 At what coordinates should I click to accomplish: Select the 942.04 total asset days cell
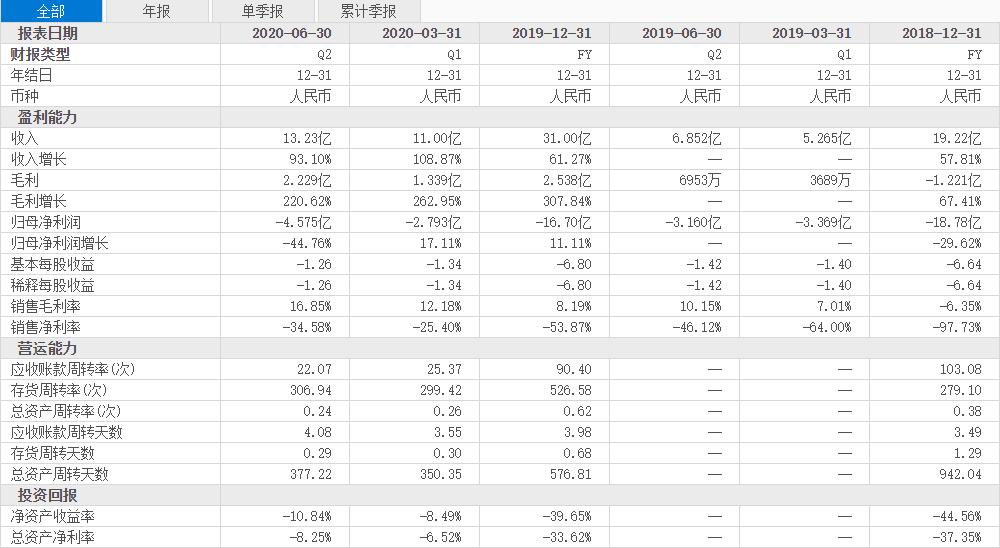tap(960, 474)
